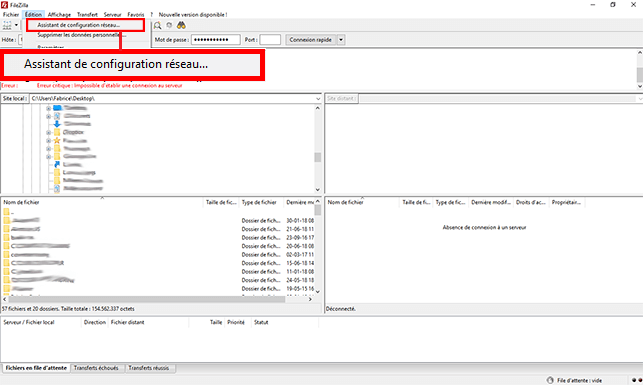This screenshot has width=643, height=385.
Task: Choose Assistant de configuration réseau... in Édition menu
Action: point(85,25)
